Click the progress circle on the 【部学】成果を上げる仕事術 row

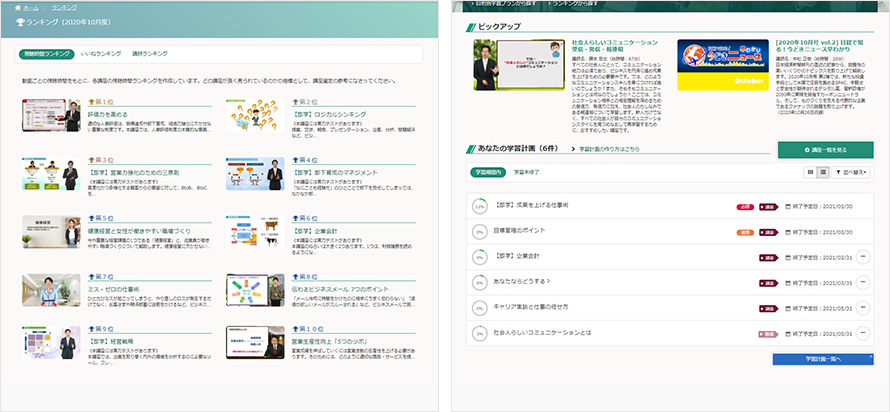480,207
